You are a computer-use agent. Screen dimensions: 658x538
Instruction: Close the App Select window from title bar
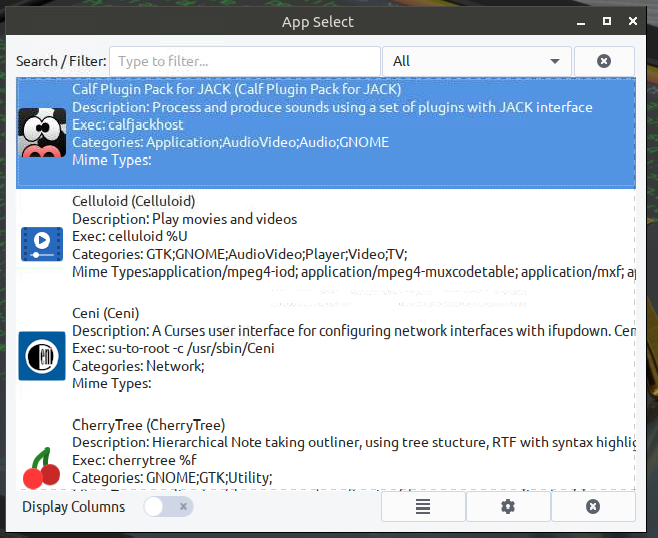pyautogui.click(x=633, y=21)
